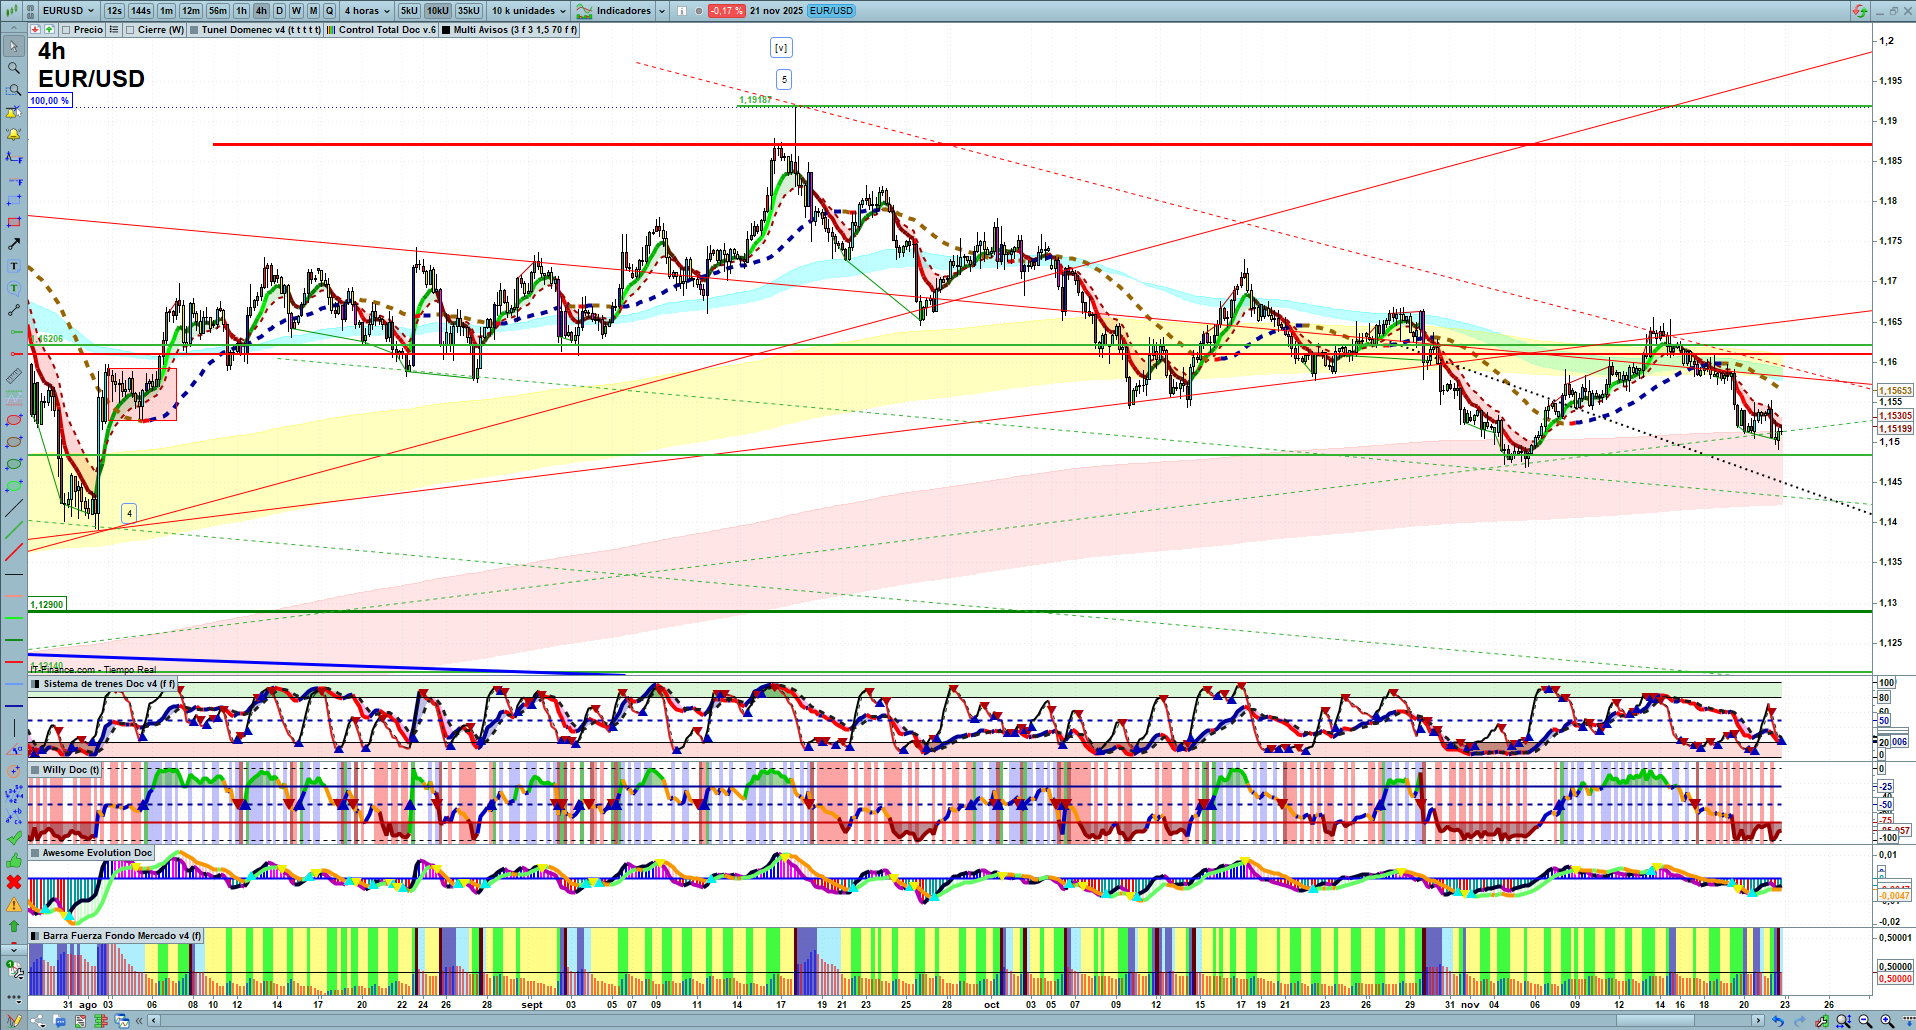Select the magnifier zoom tool in left sidebar
This screenshot has width=1916, height=1030.
pyautogui.click(x=13, y=68)
